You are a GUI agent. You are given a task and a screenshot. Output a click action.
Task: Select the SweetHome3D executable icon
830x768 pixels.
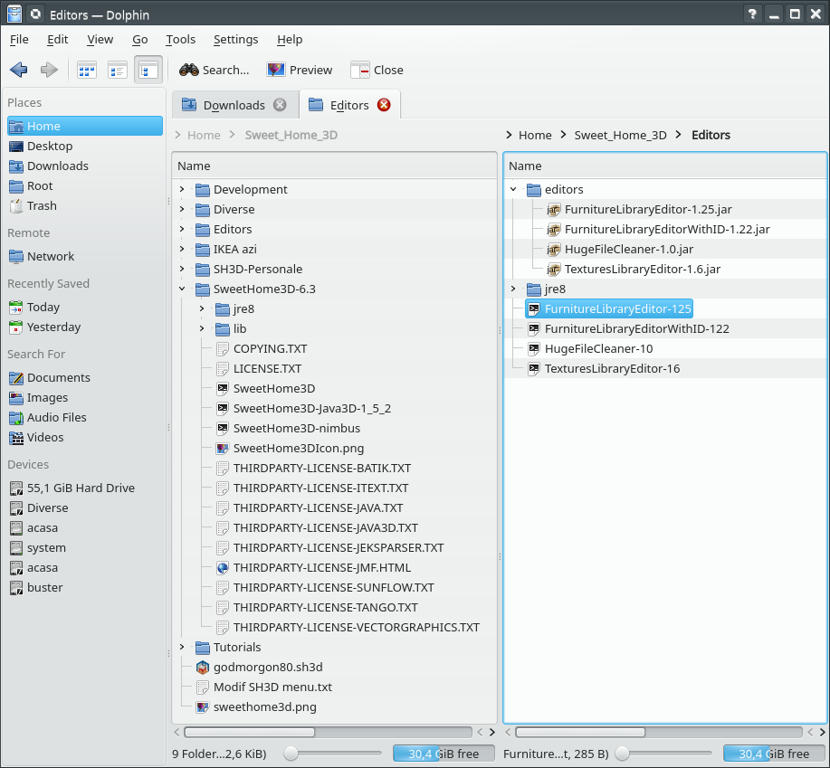click(x=222, y=388)
